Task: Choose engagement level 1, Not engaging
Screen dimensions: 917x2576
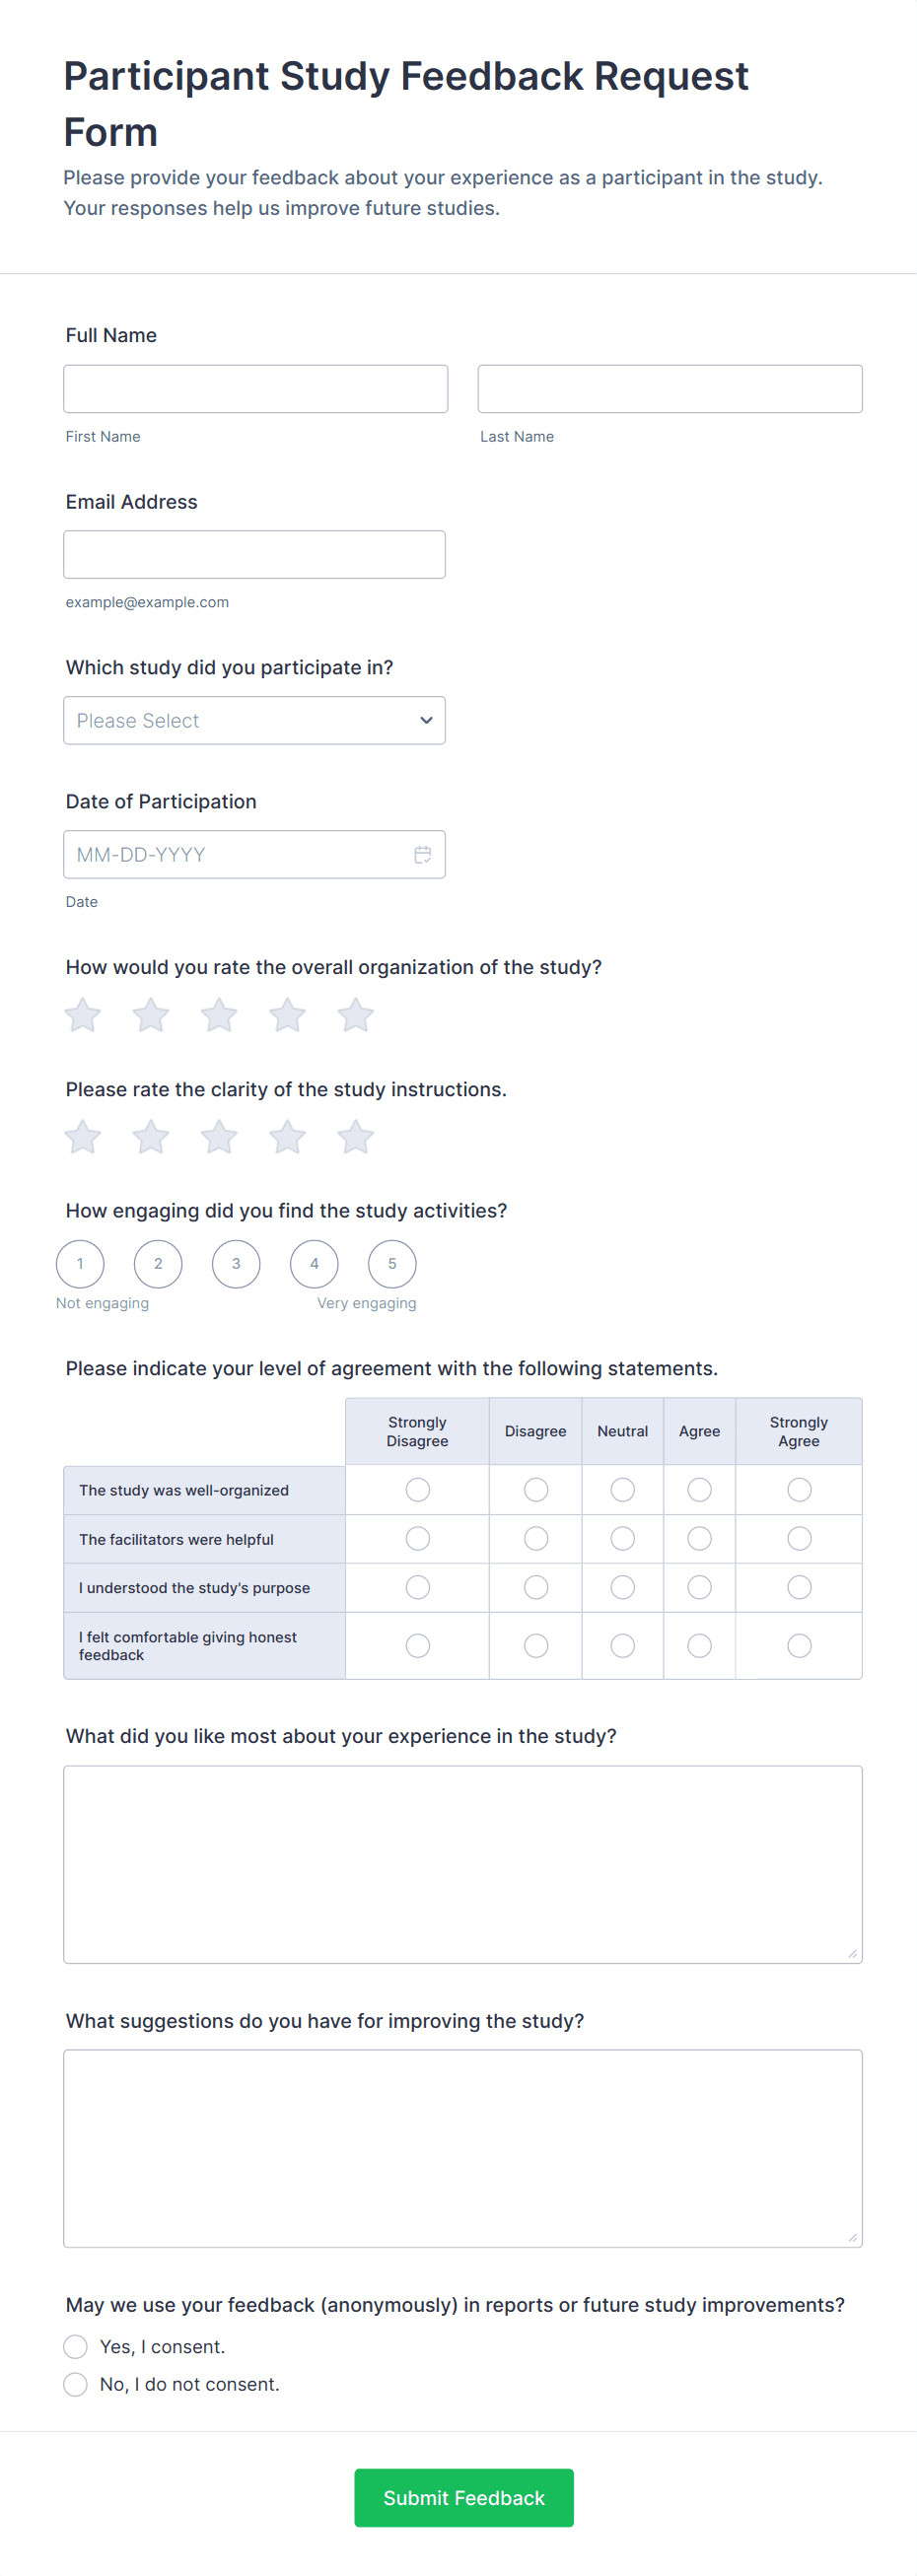Action: (80, 1264)
